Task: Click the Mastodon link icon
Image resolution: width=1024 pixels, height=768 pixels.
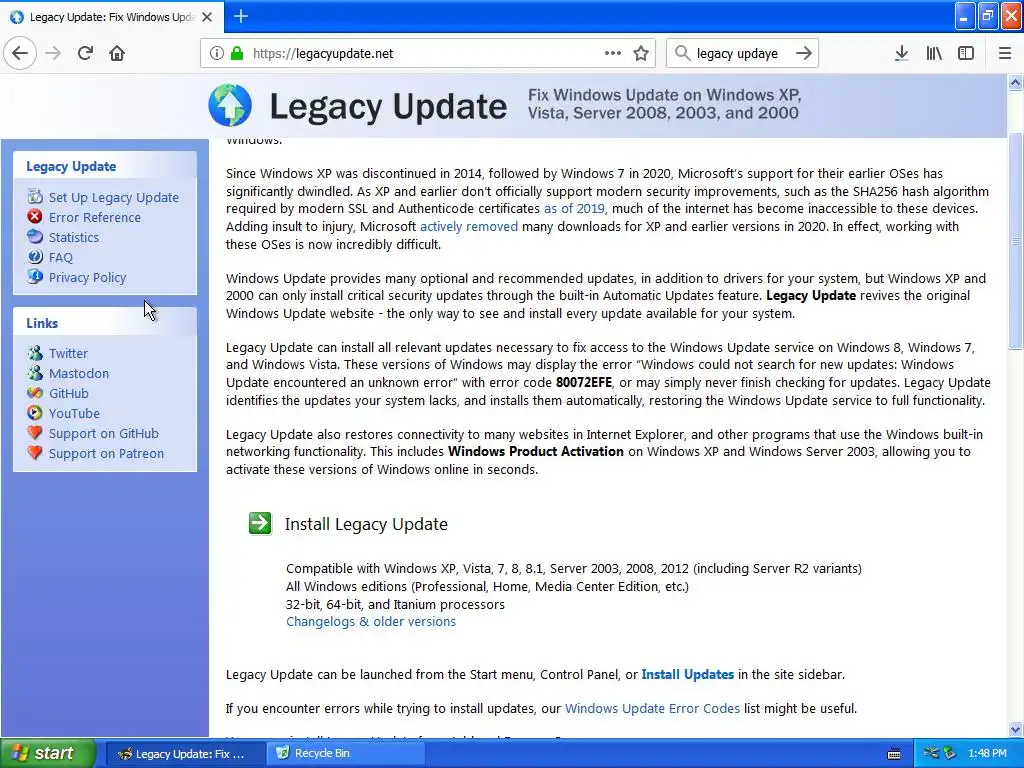Action: (35, 374)
